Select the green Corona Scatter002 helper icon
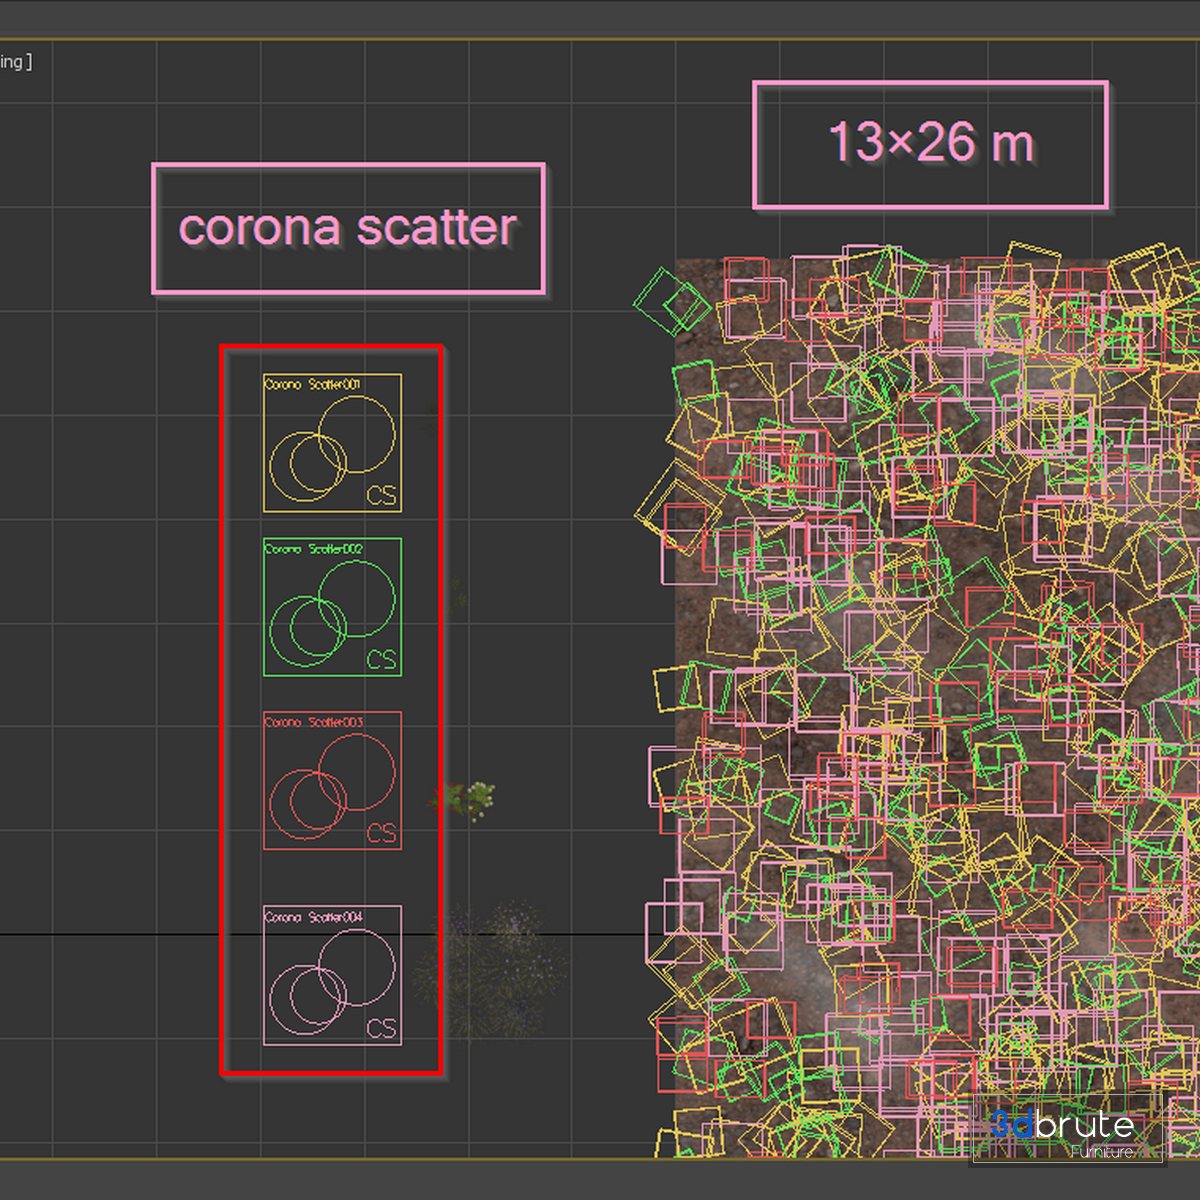 click(x=332, y=607)
